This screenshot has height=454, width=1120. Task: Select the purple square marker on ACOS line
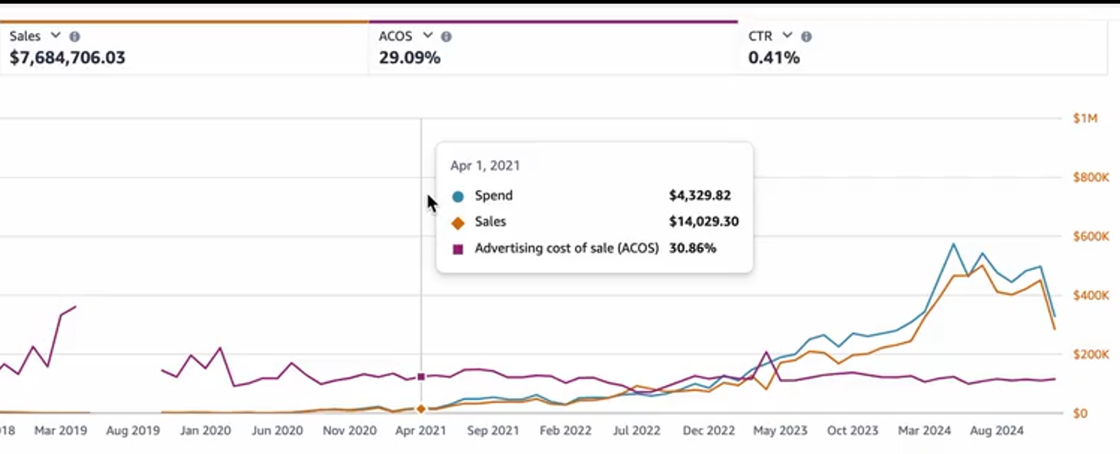pyautogui.click(x=421, y=377)
